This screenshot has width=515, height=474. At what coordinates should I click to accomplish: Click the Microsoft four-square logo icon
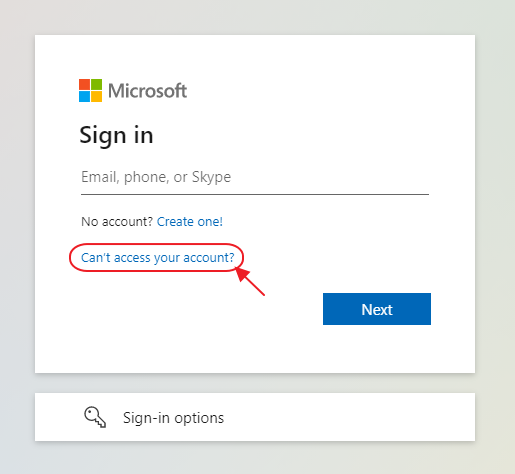coord(90,90)
